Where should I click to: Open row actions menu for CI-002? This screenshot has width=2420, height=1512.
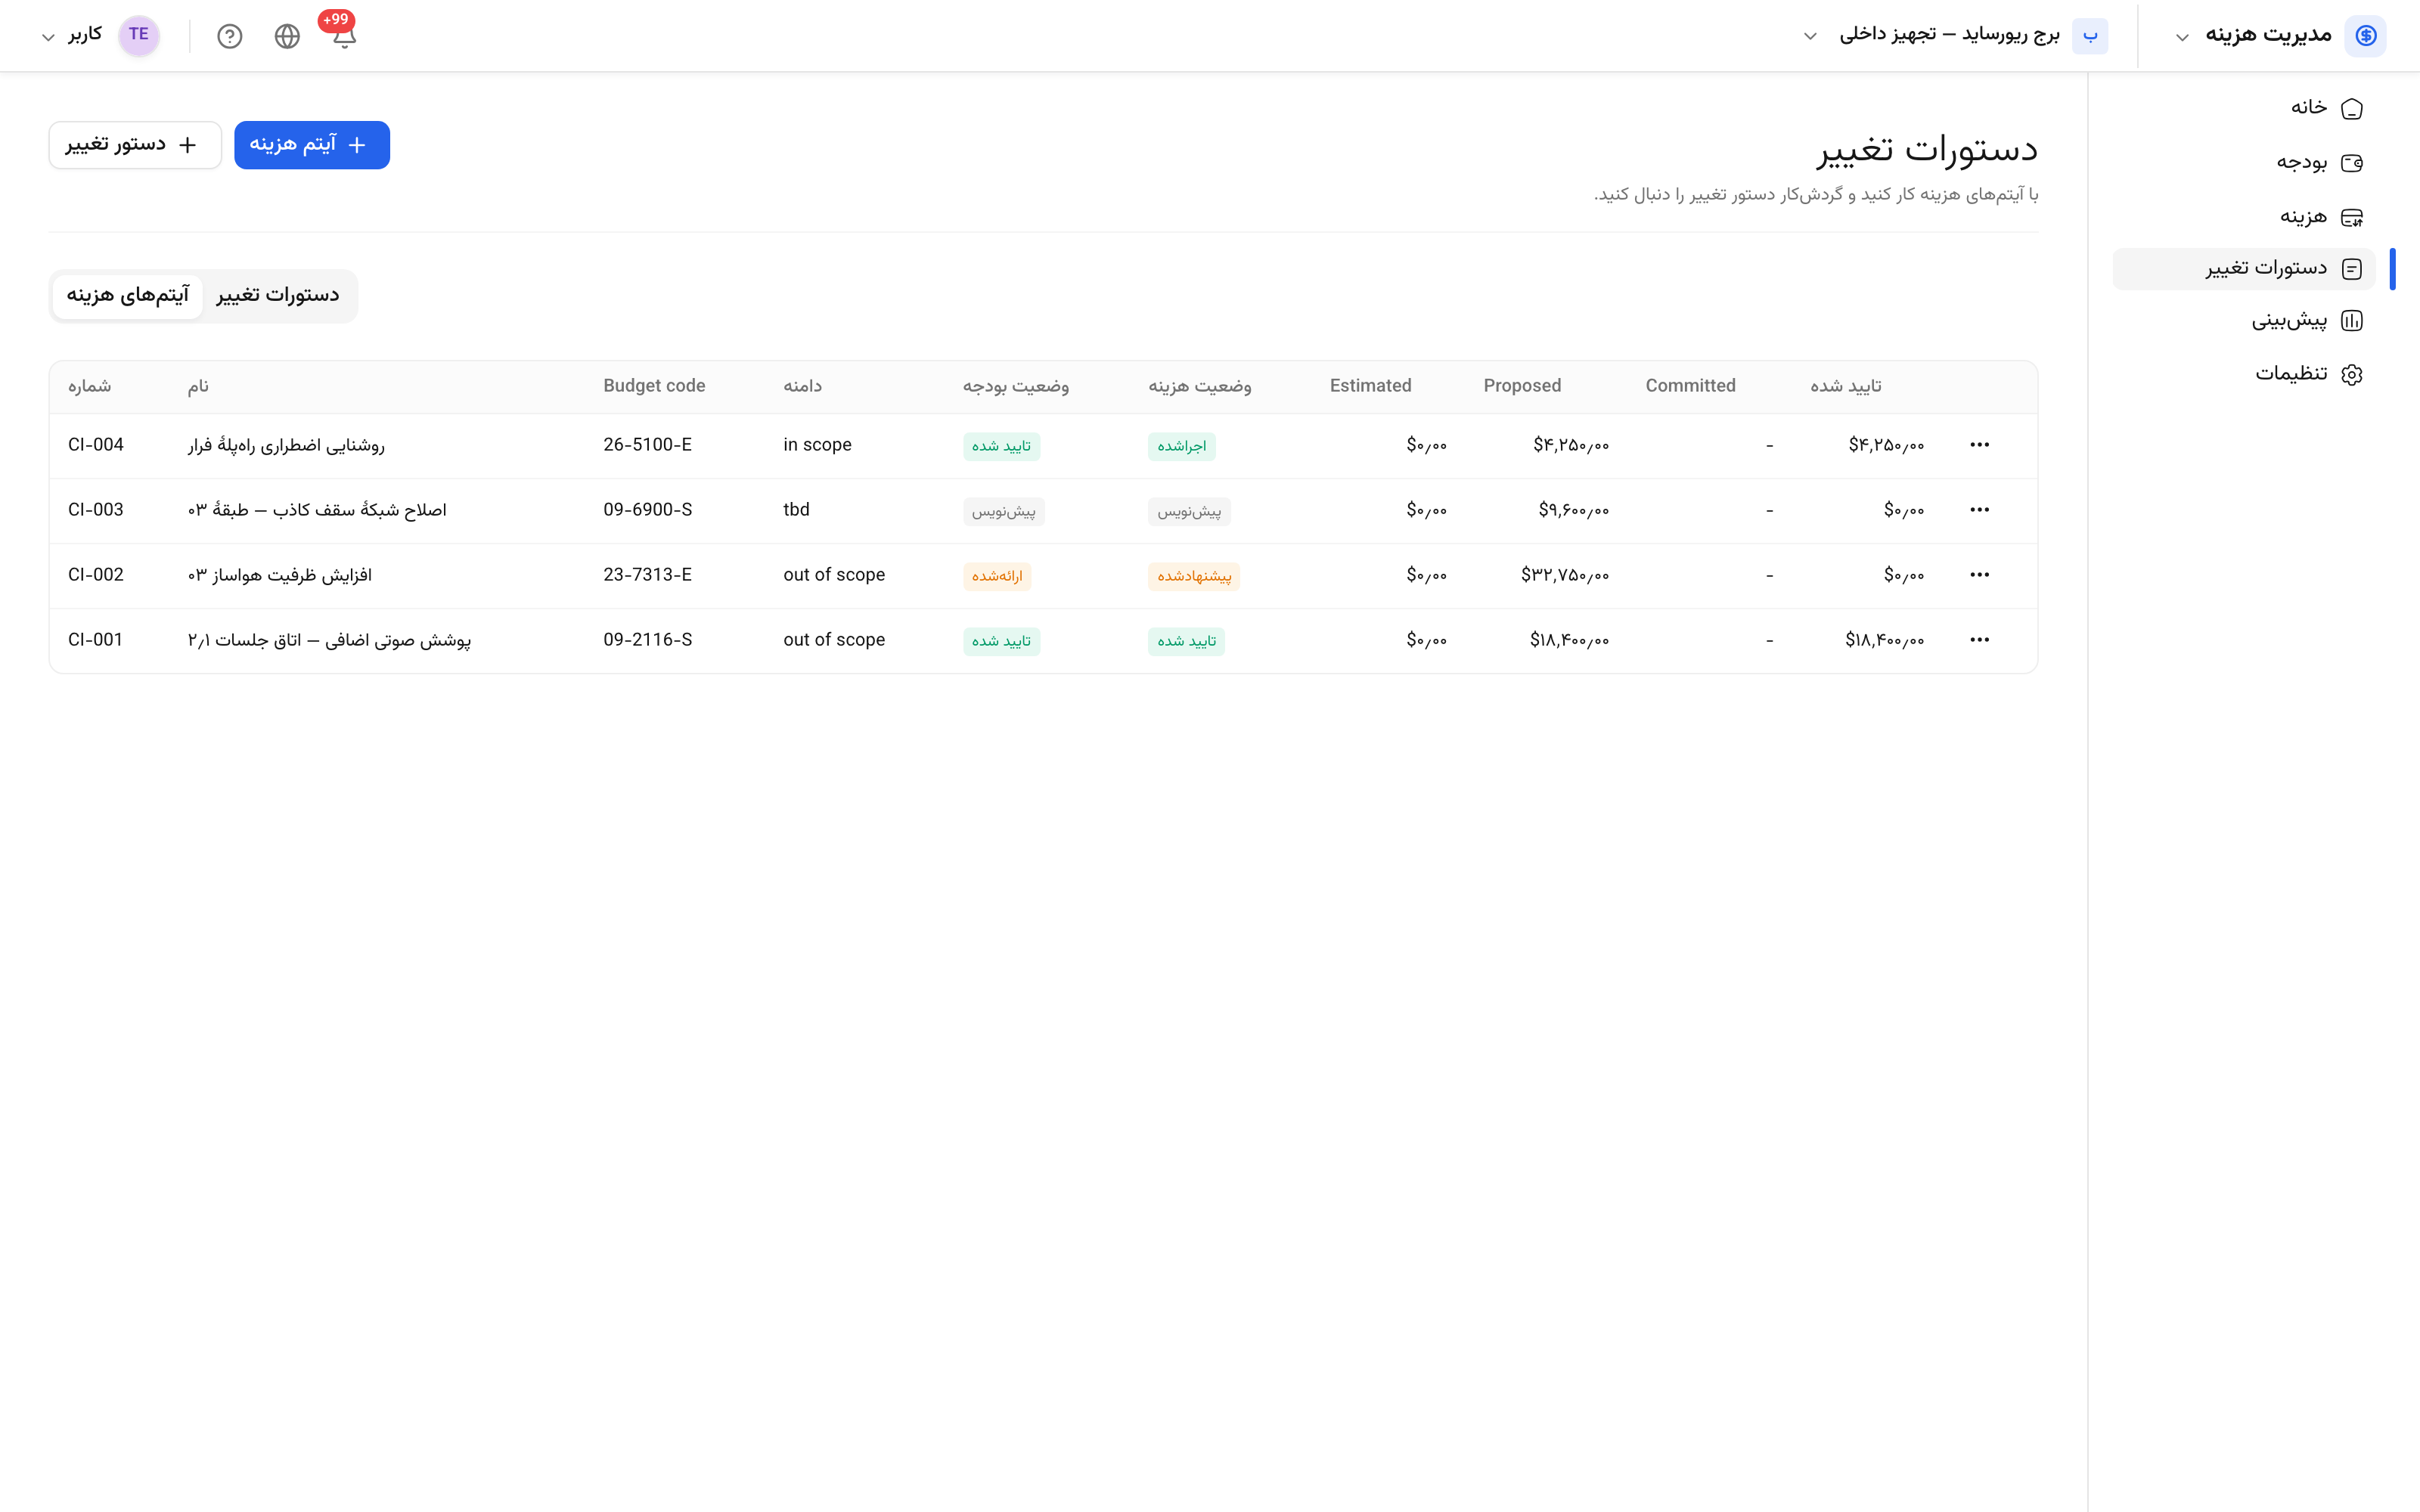pos(1979,575)
